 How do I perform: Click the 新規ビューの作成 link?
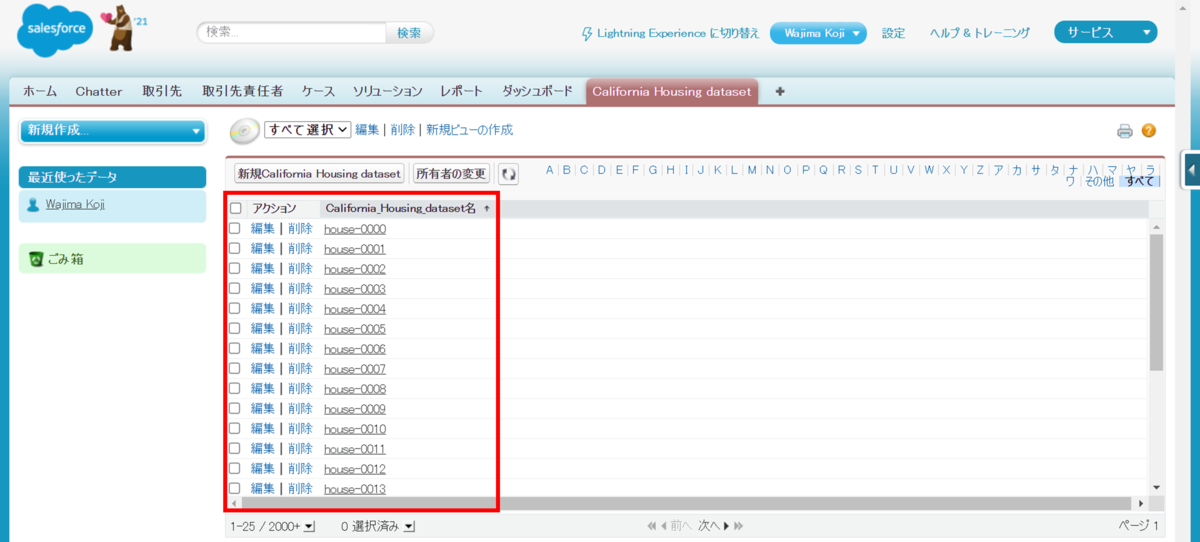(469, 130)
